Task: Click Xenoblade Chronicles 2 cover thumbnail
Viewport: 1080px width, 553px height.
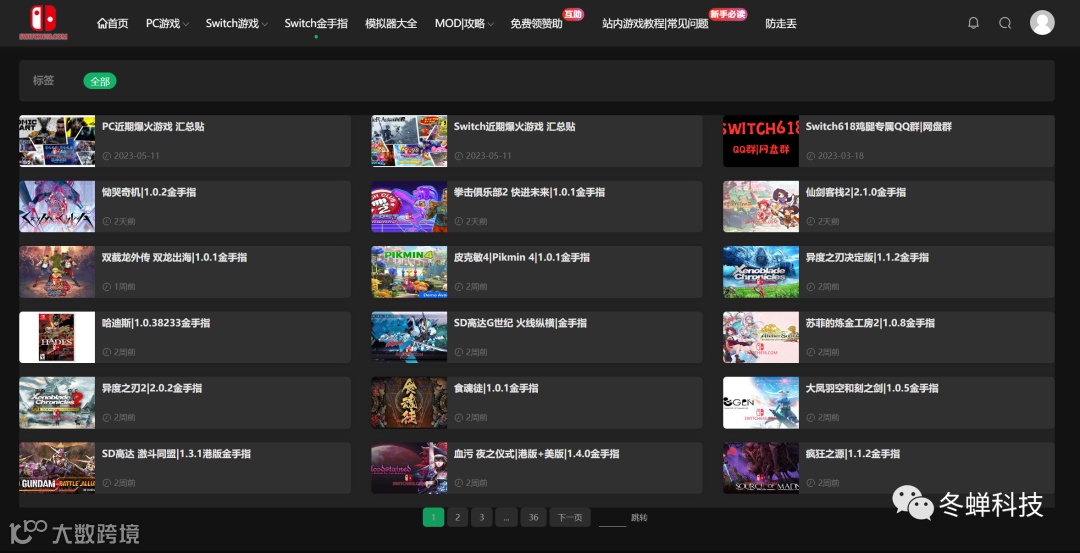Action: coord(57,402)
